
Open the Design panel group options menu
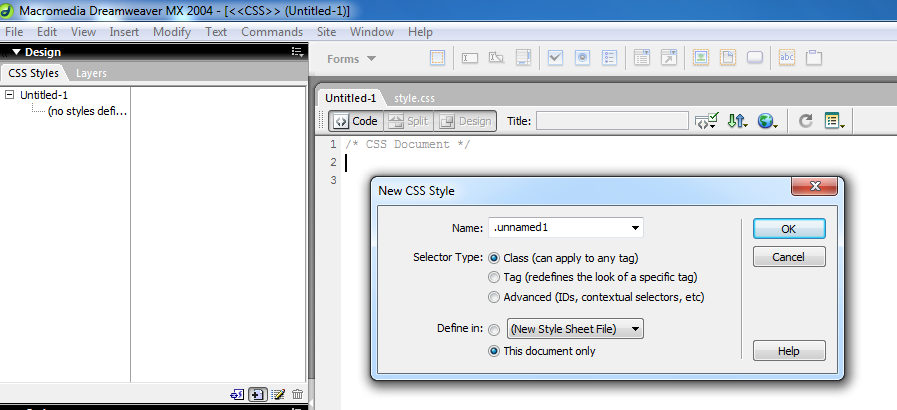[x=297, y=52]
